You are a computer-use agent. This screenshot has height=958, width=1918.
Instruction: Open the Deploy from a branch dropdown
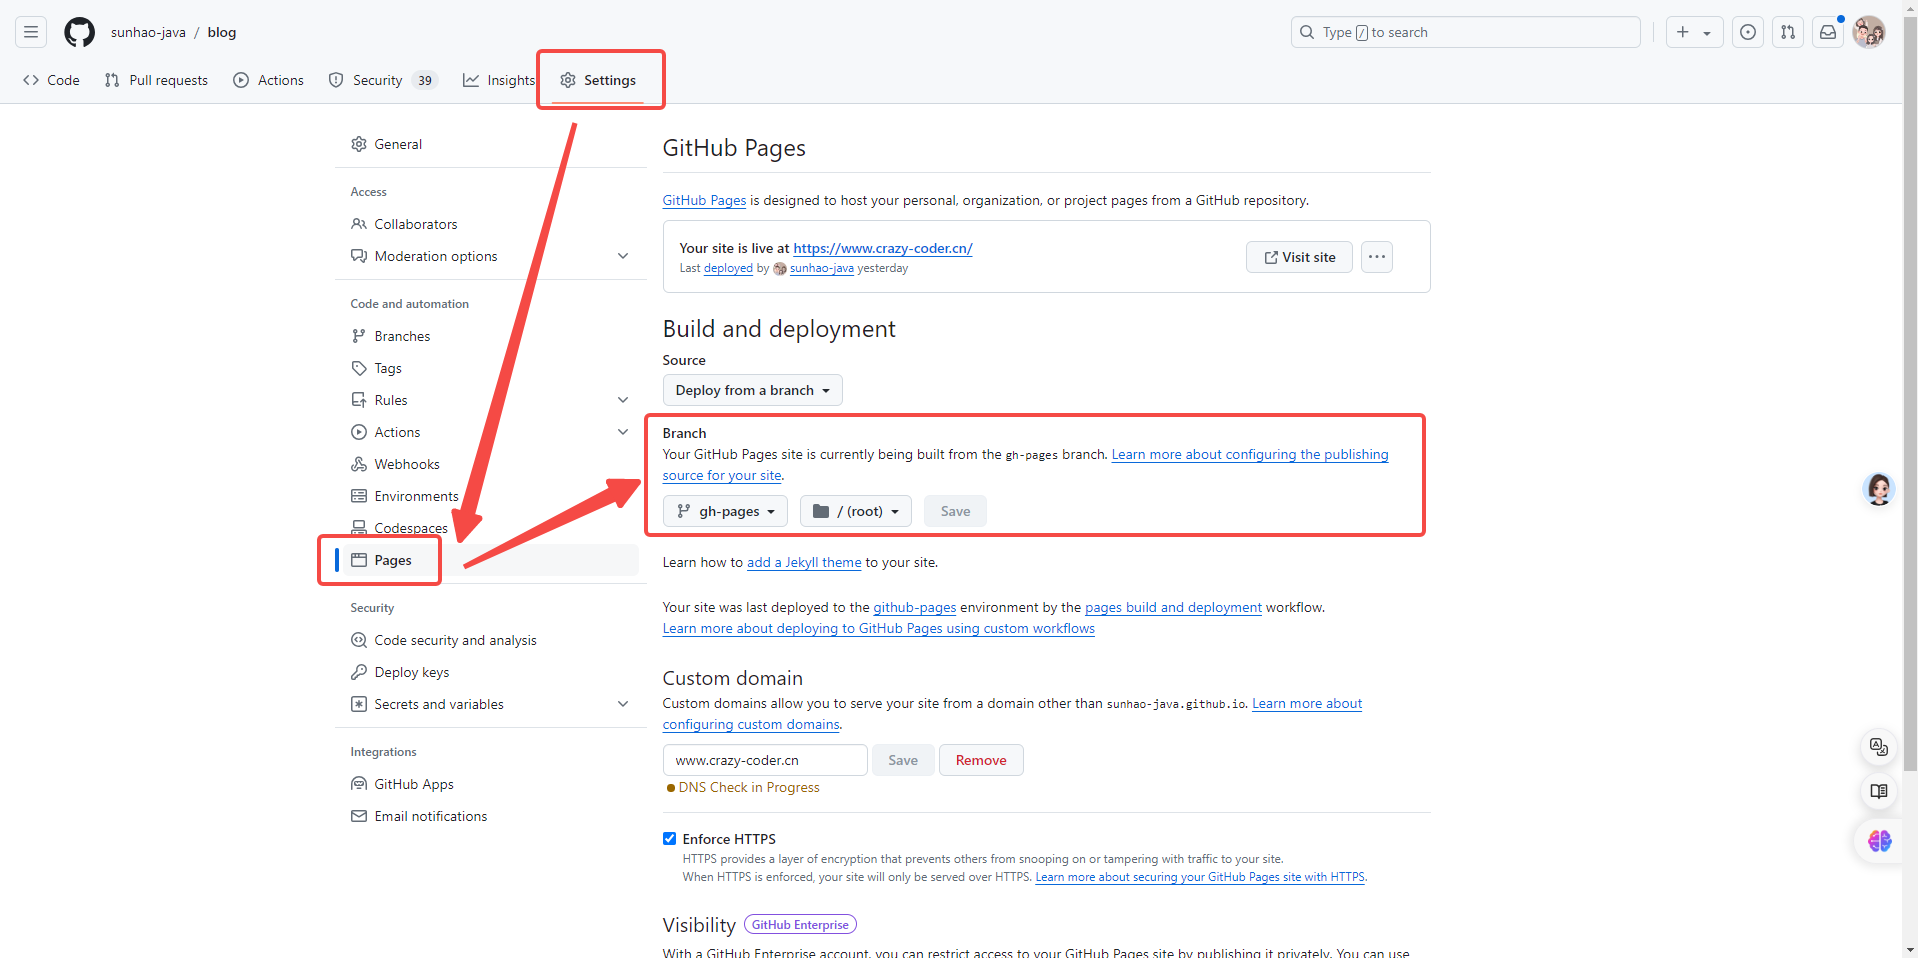coord(753,390)
